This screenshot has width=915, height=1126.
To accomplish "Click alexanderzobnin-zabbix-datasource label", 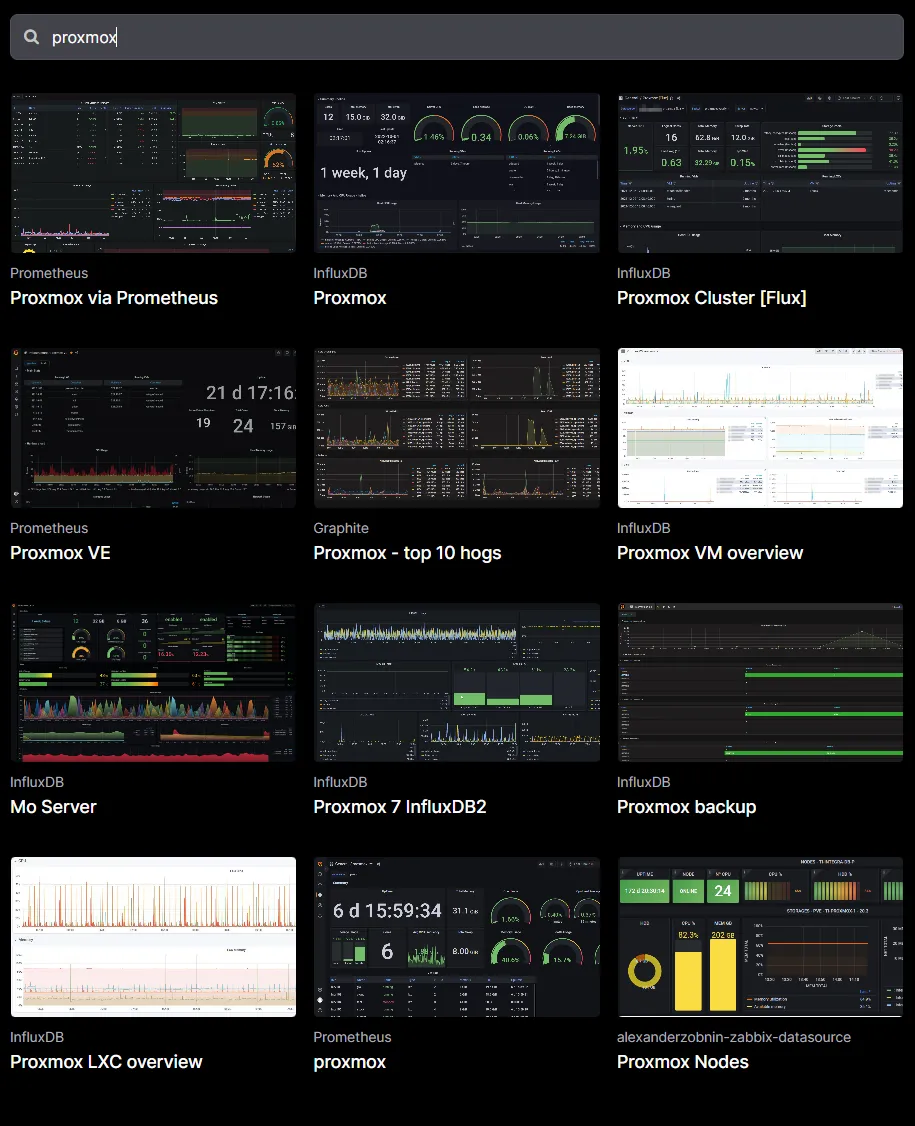I will (x=734, y=1037).
